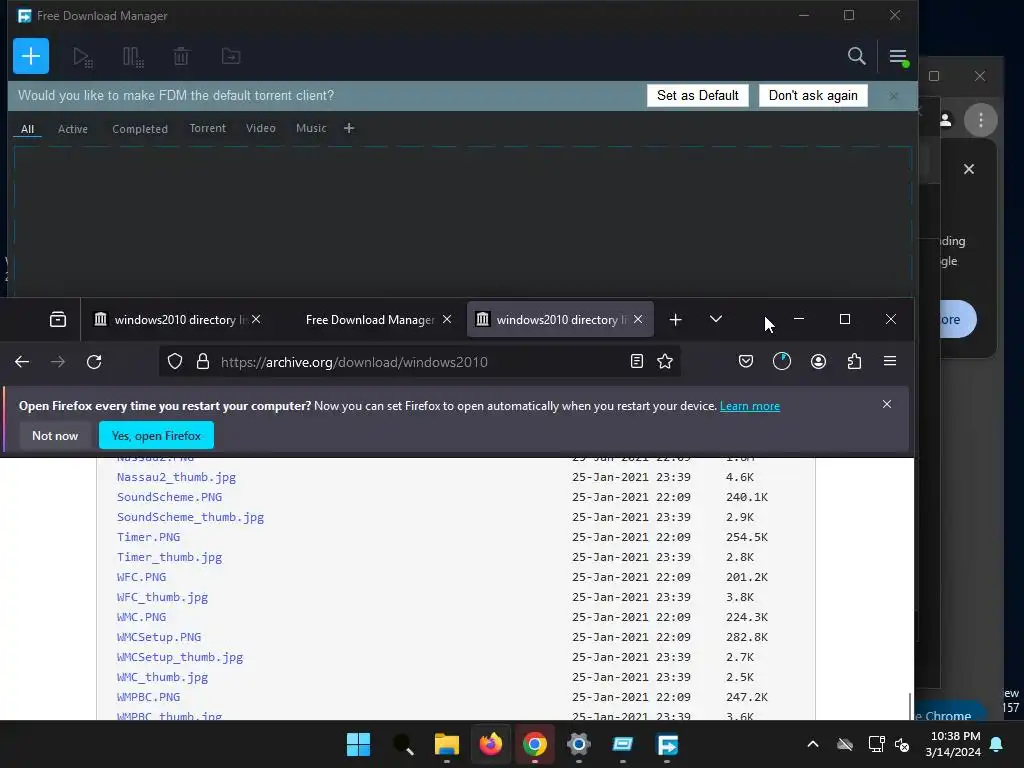Open WFC.PNG file link

141,577
